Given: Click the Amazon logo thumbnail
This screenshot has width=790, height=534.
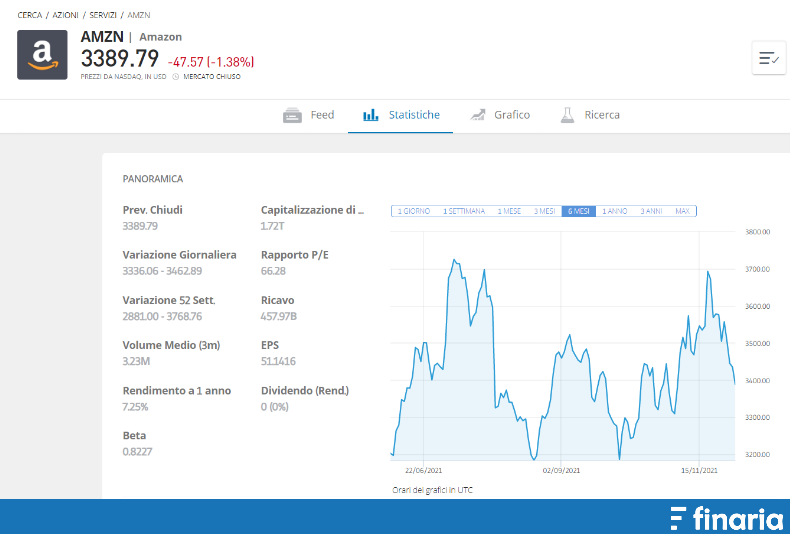Looking at the screenshot, I should (42, 55).
